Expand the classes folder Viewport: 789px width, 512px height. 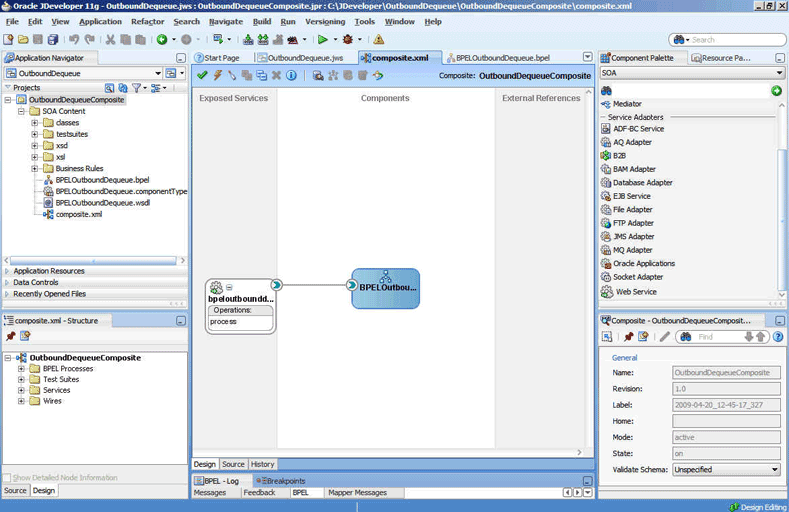coord(35,123)
